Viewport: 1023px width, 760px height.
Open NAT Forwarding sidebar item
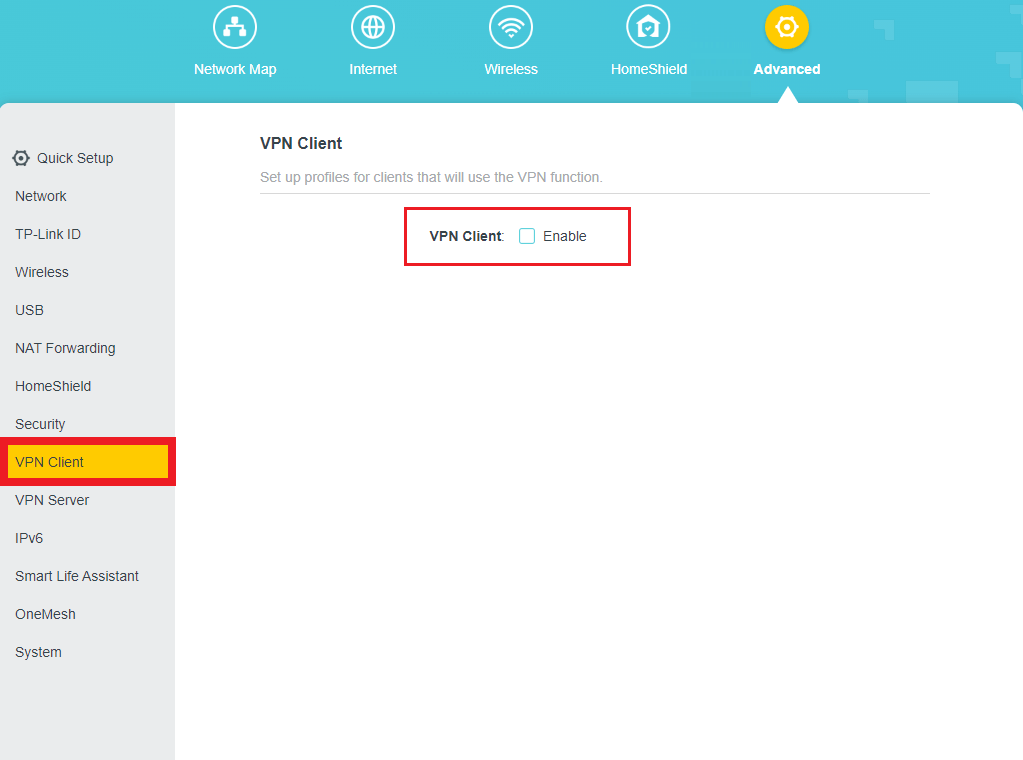pos(65,348)
